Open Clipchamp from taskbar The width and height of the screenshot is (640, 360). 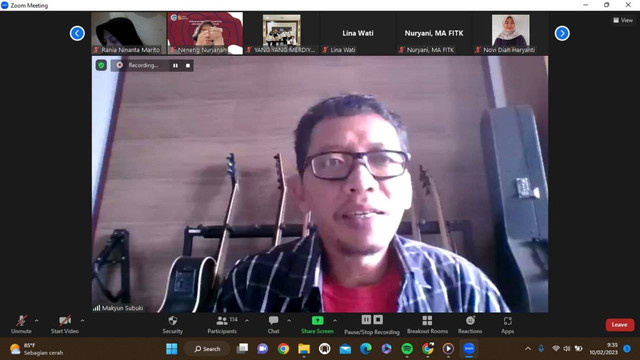[386, 349]
